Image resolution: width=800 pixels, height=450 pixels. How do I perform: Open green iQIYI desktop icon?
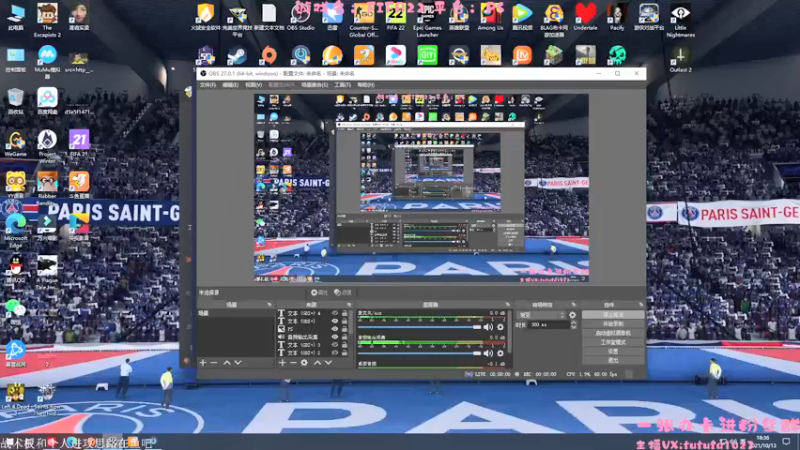427,55
